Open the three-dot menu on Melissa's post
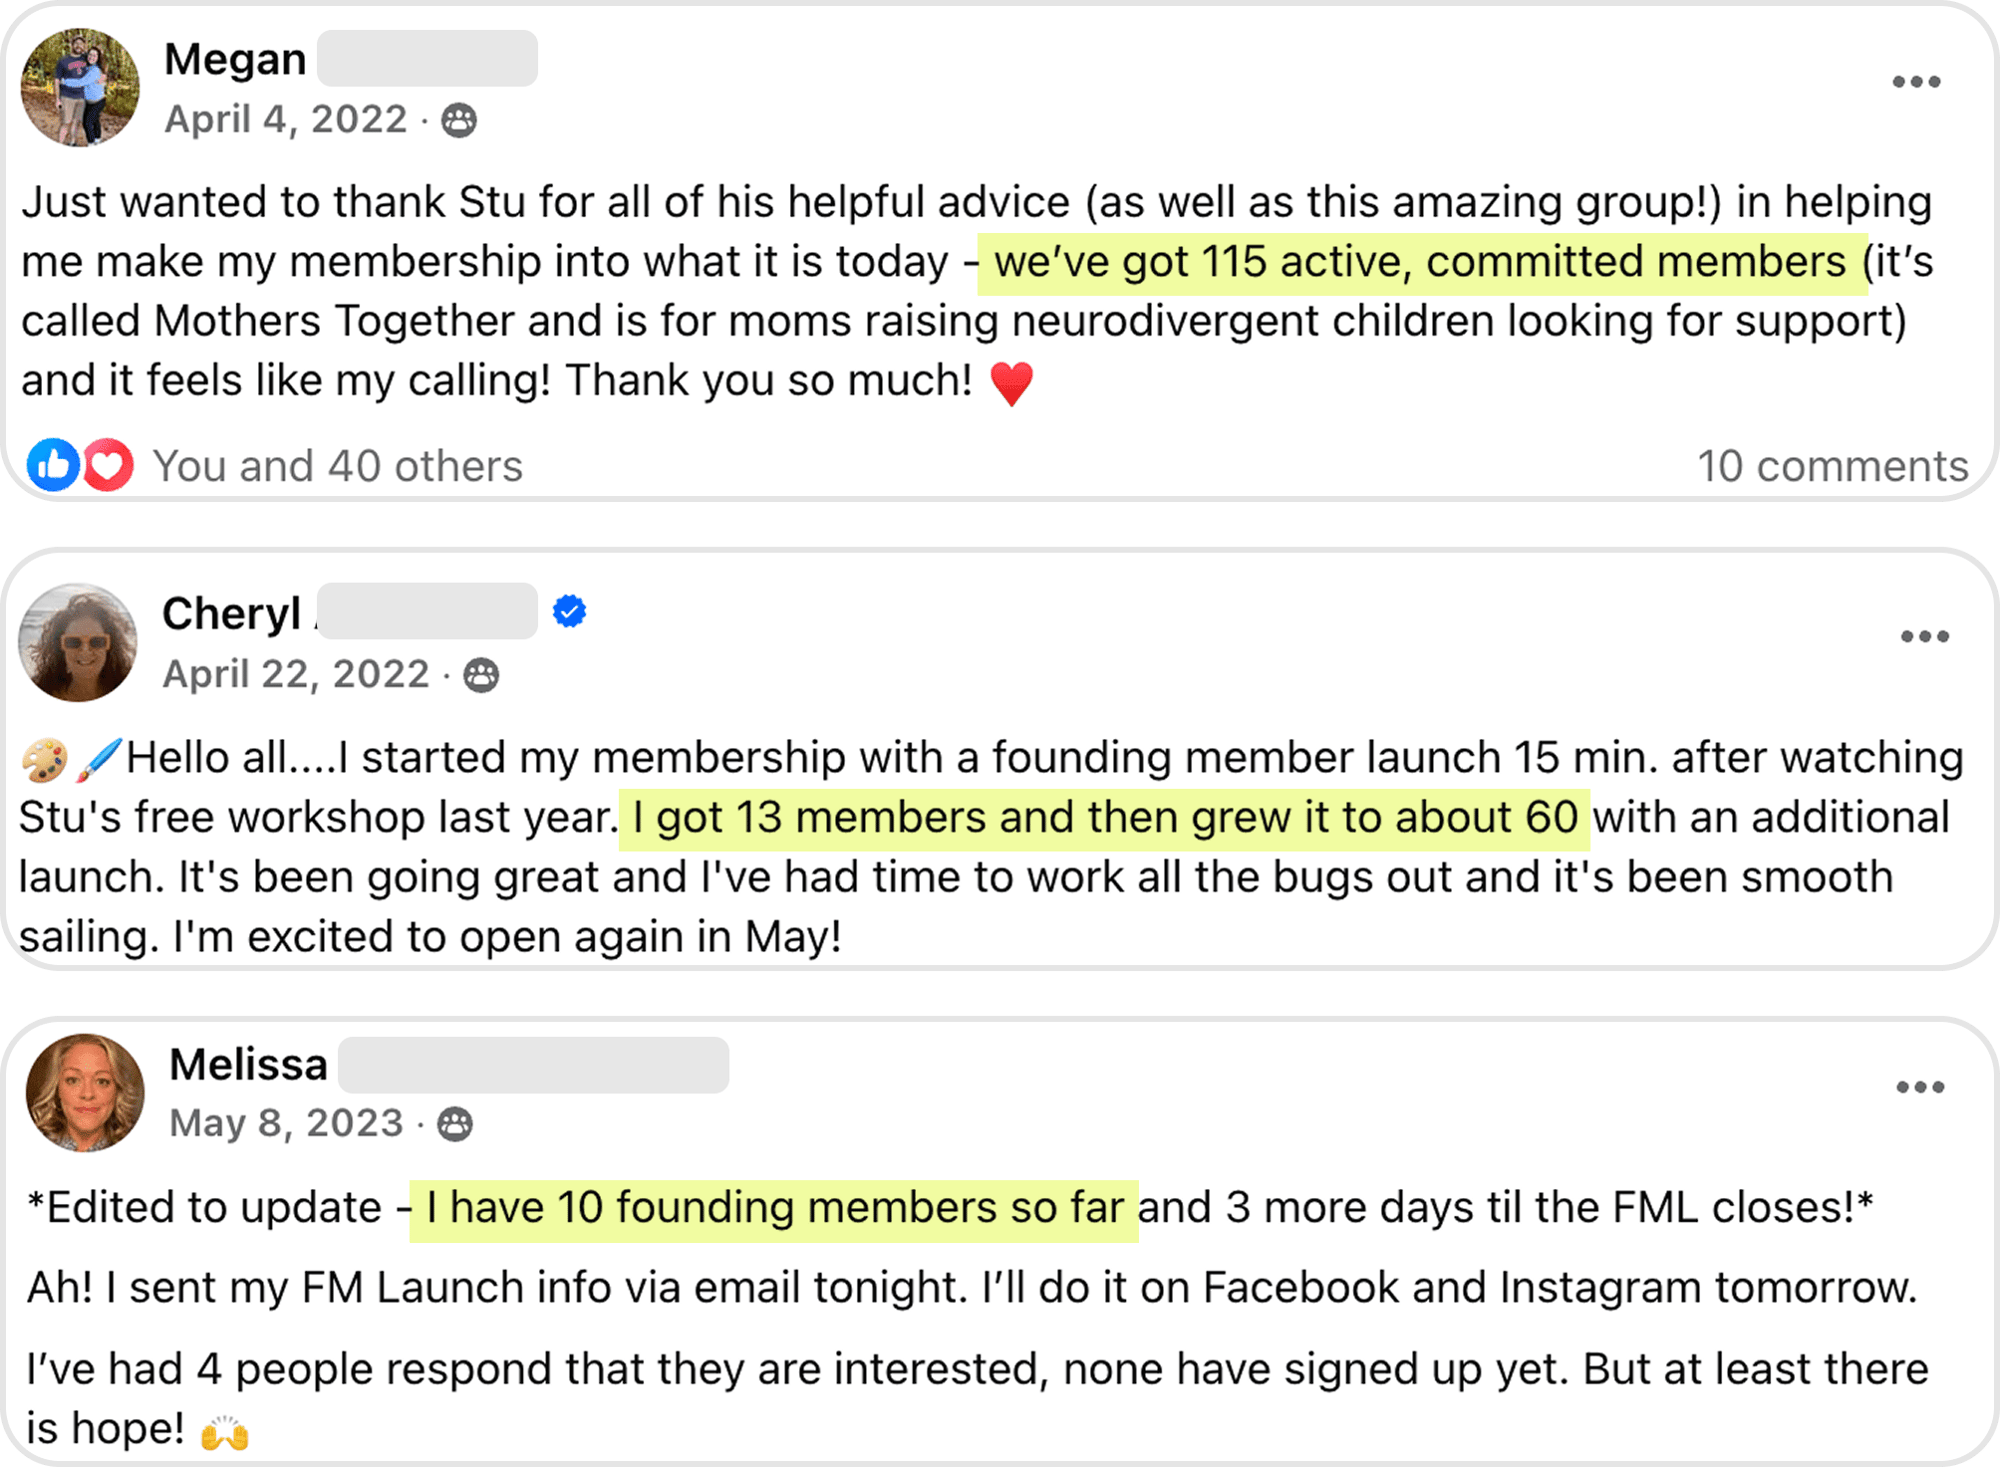Image resolution: width=2000 pixels, height=1467 pixels. [x=1920, y=1087]
